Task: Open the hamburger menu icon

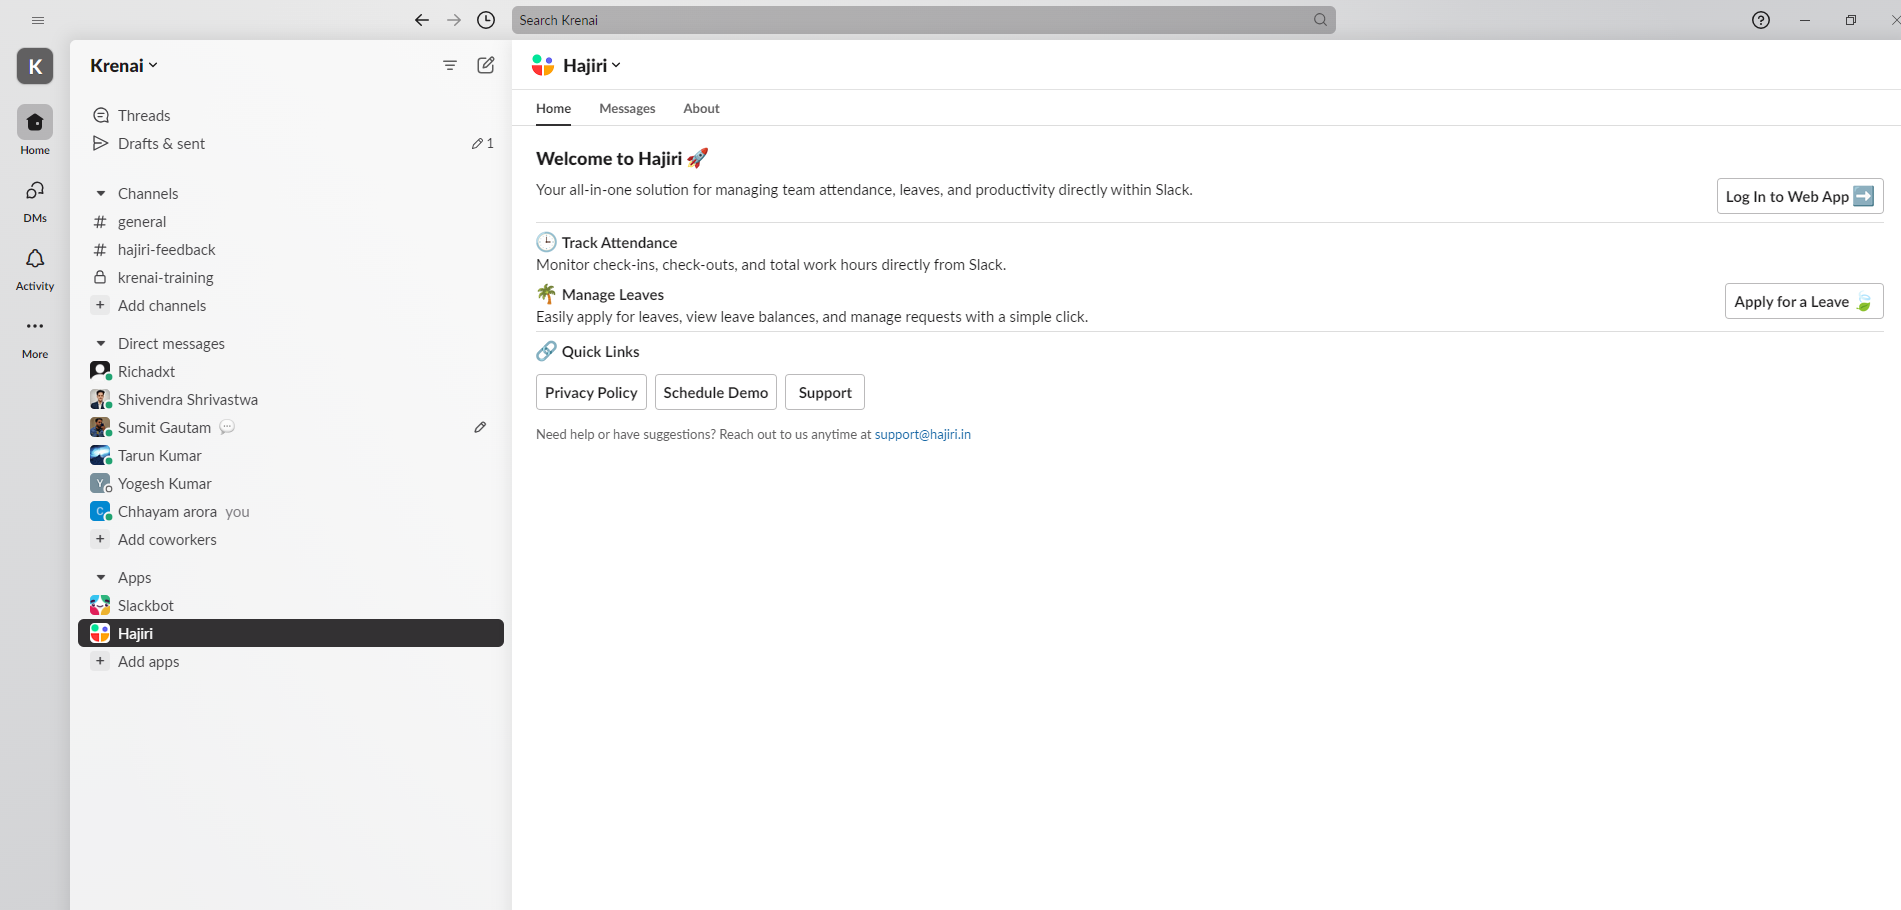Action: click(x=38, y=20)
